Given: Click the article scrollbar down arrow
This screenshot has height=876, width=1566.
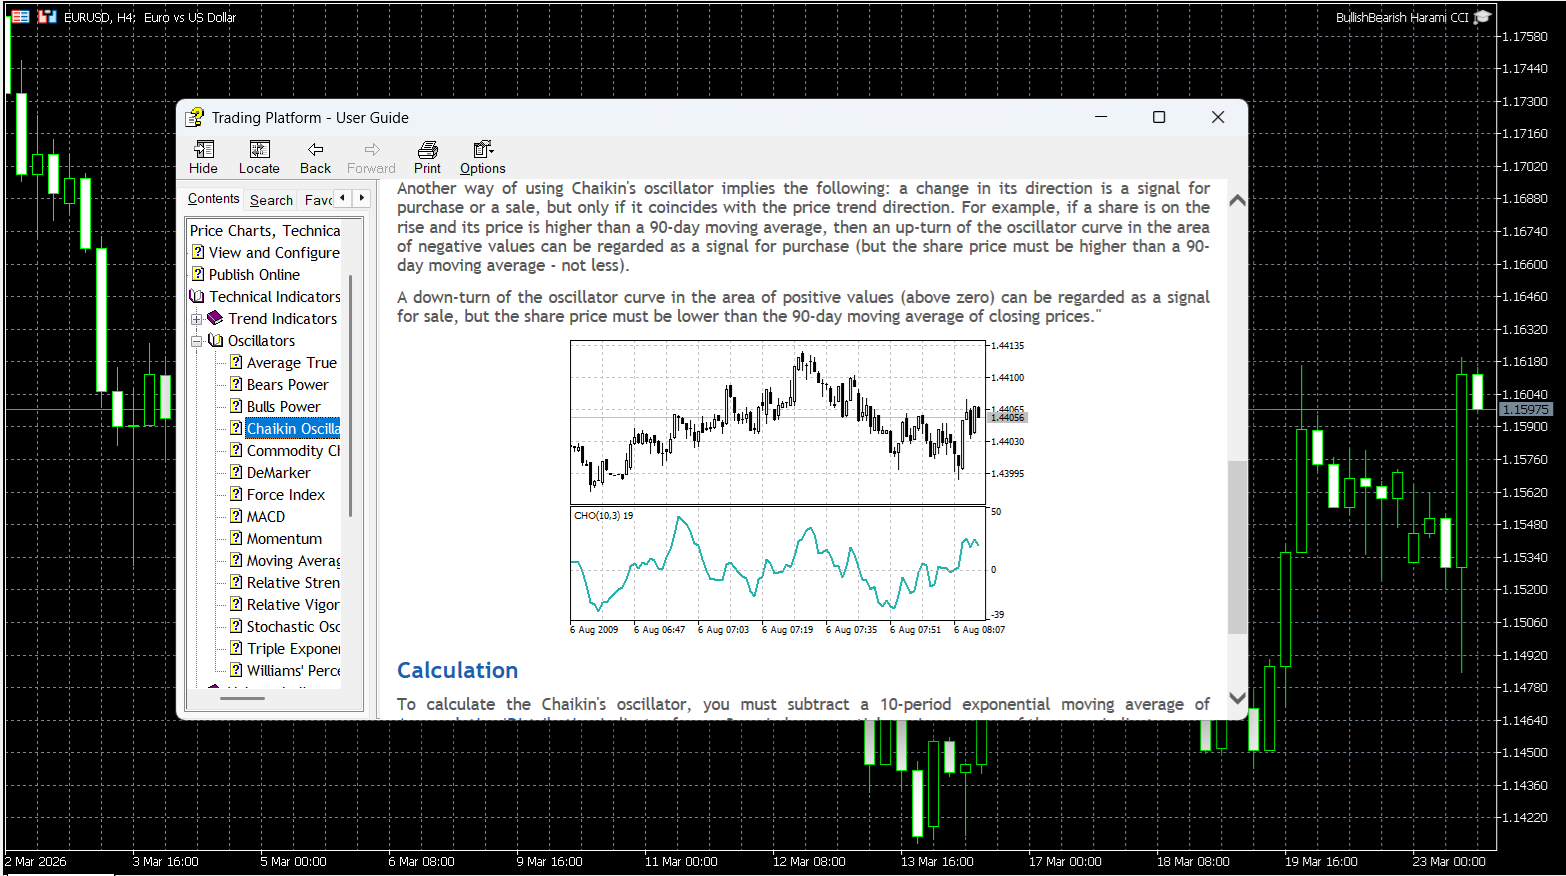Looking at the screenshot, I should click(x=1237, y=698).
